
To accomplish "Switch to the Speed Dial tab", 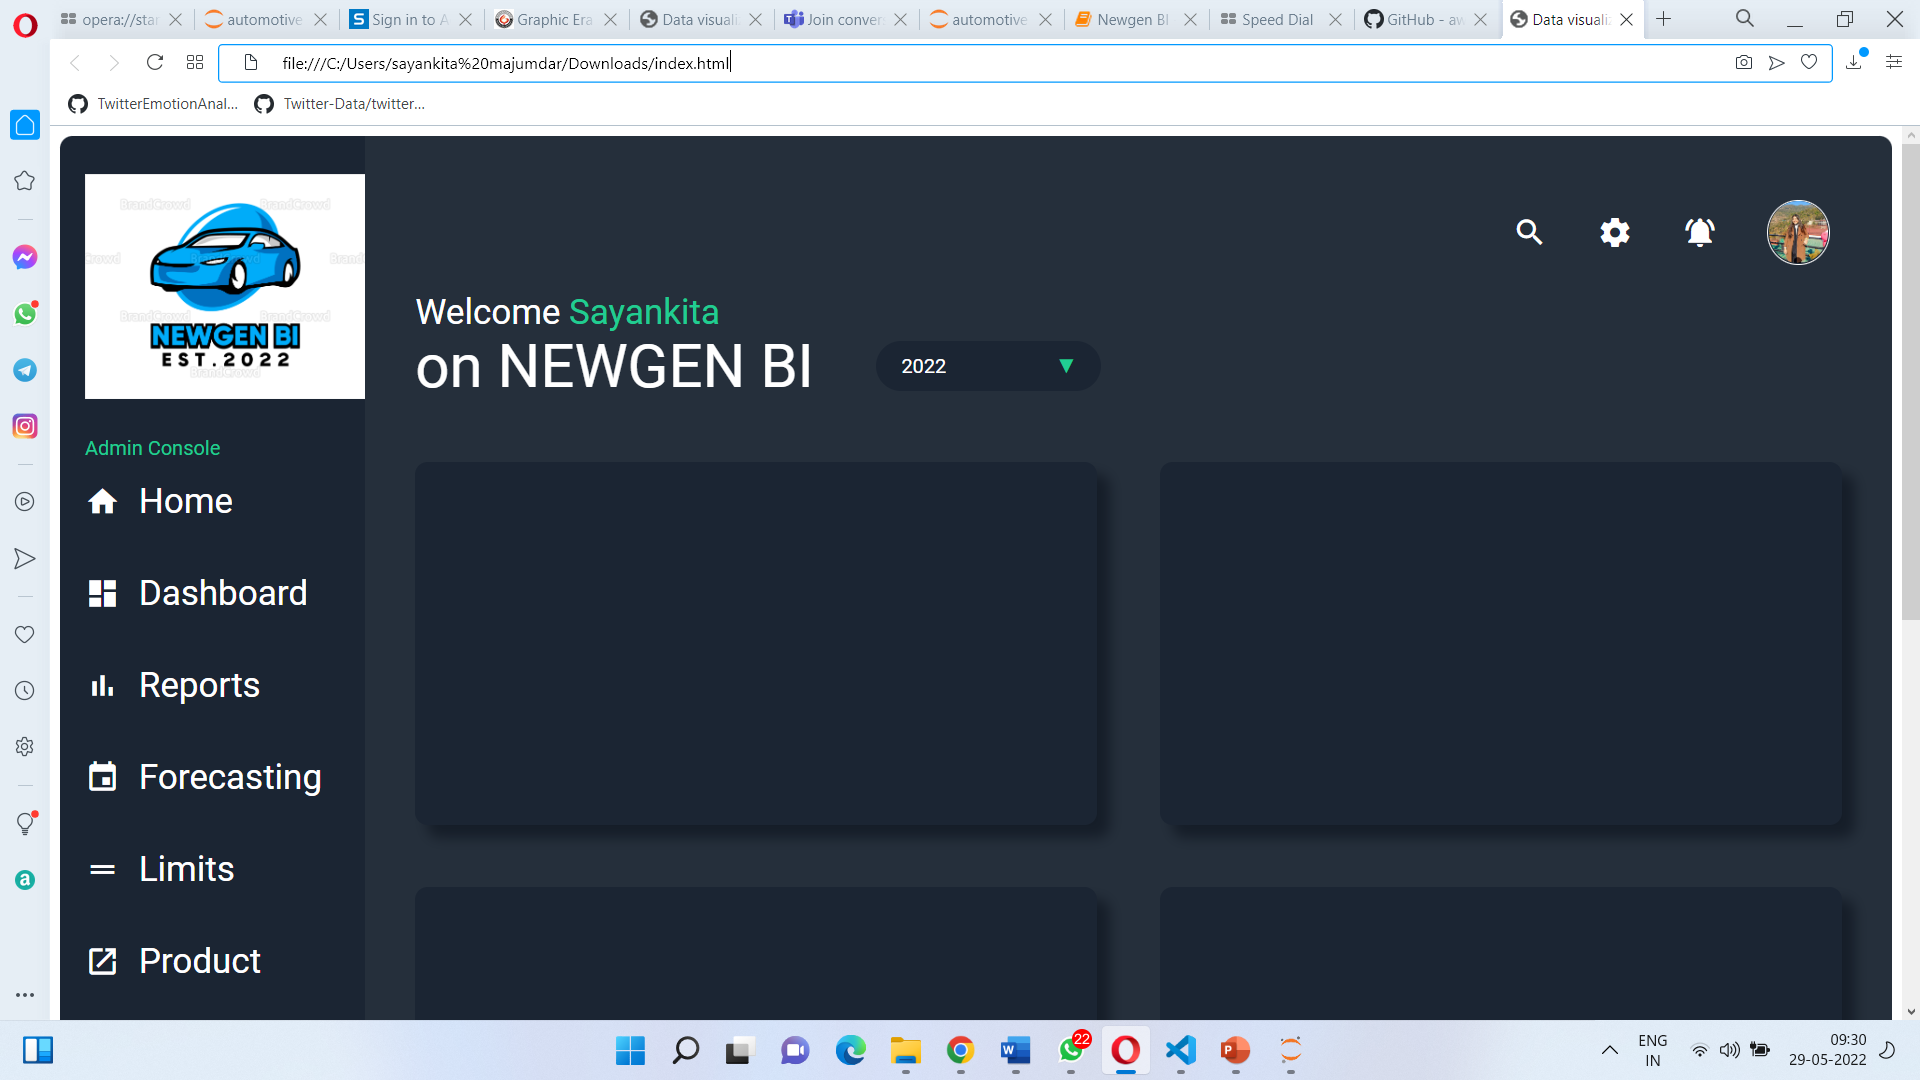I will pos(1270,19).
